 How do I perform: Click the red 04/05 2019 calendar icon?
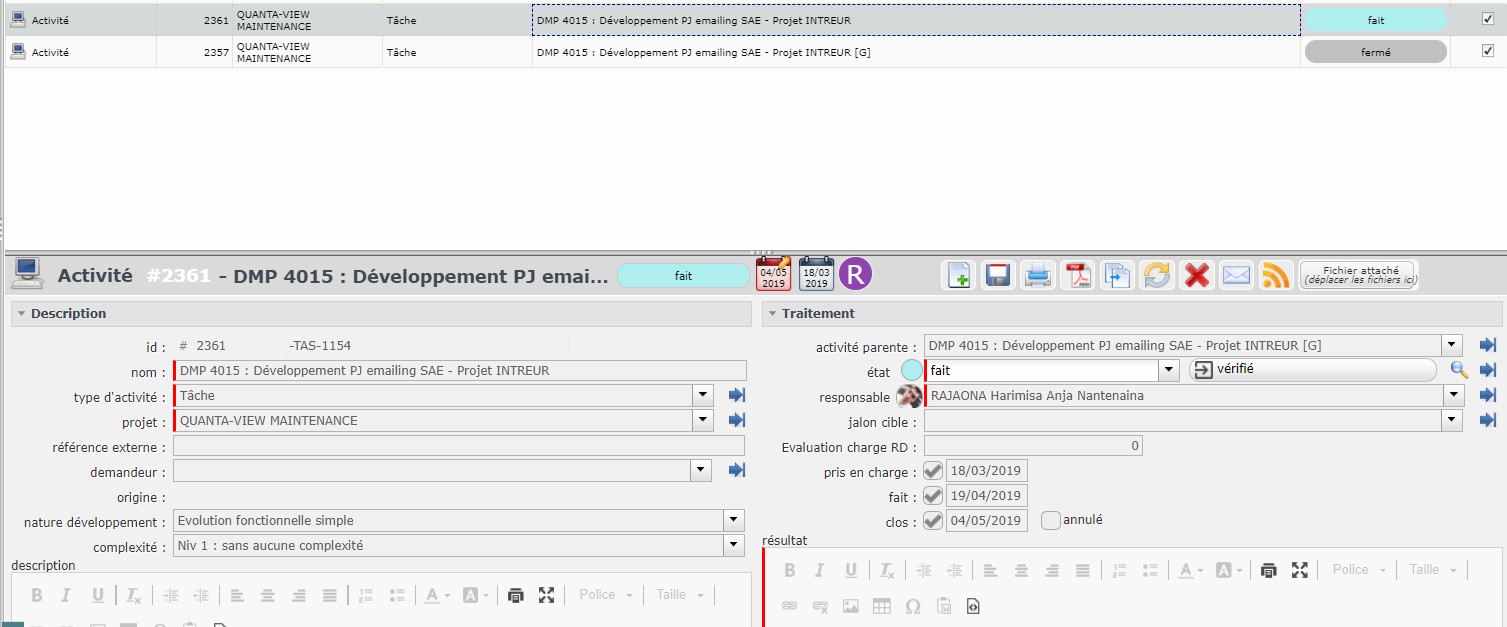(x=773, y=274)
